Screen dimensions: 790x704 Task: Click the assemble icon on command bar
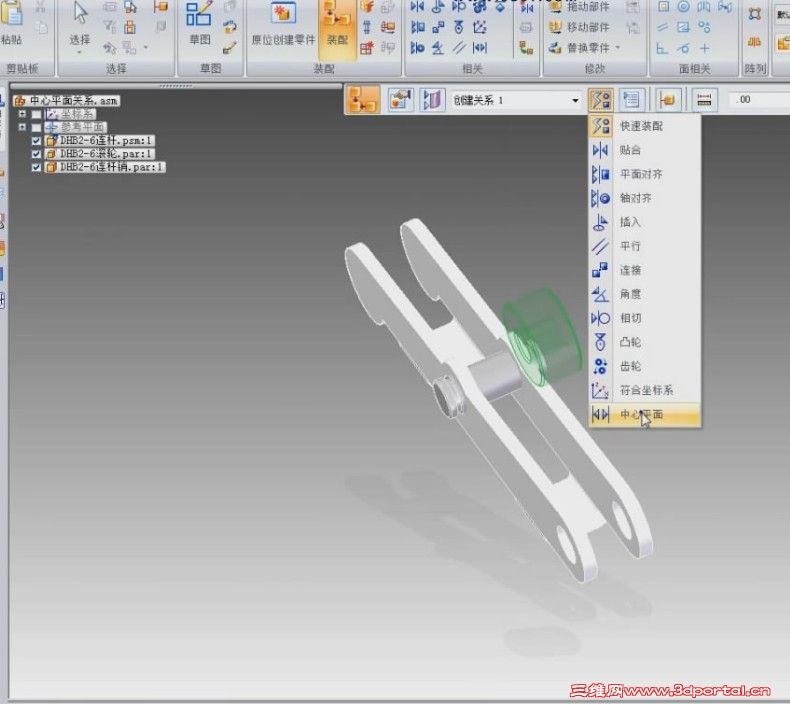(x=363, y=100)
